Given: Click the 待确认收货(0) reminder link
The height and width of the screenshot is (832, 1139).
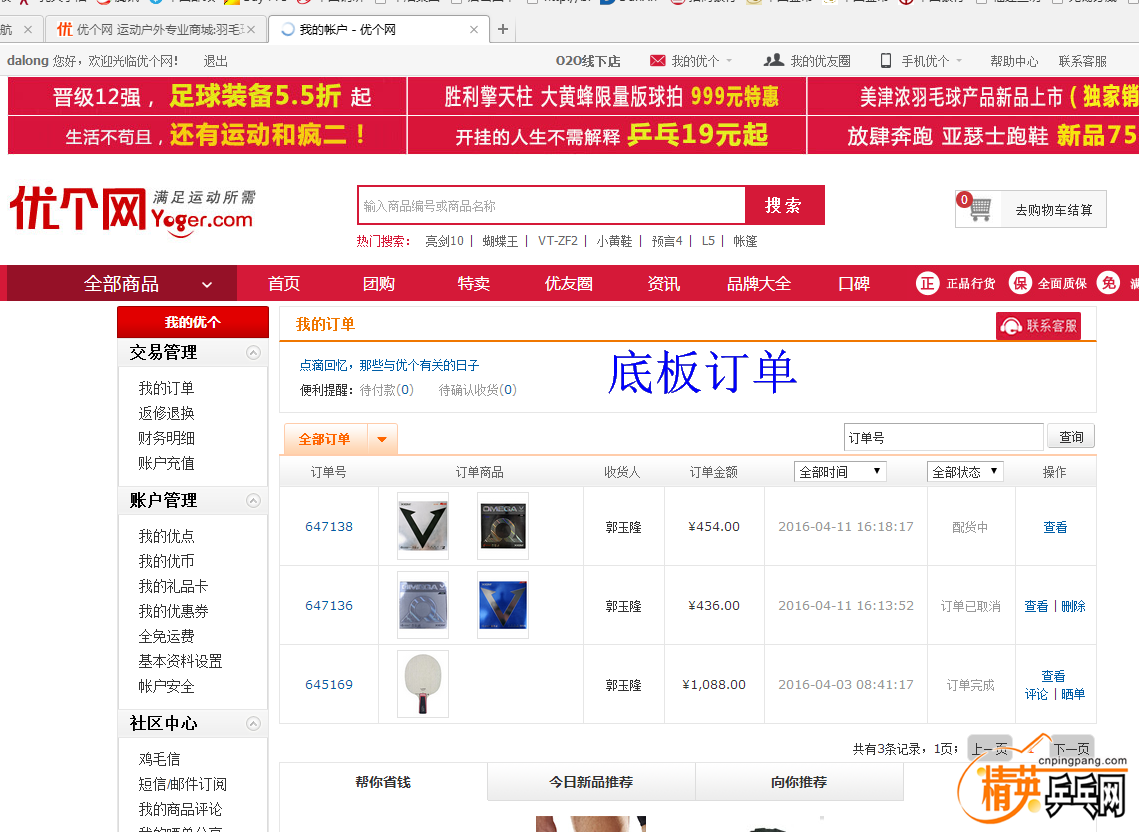Looking at the screenshot, I should (477, 390).
